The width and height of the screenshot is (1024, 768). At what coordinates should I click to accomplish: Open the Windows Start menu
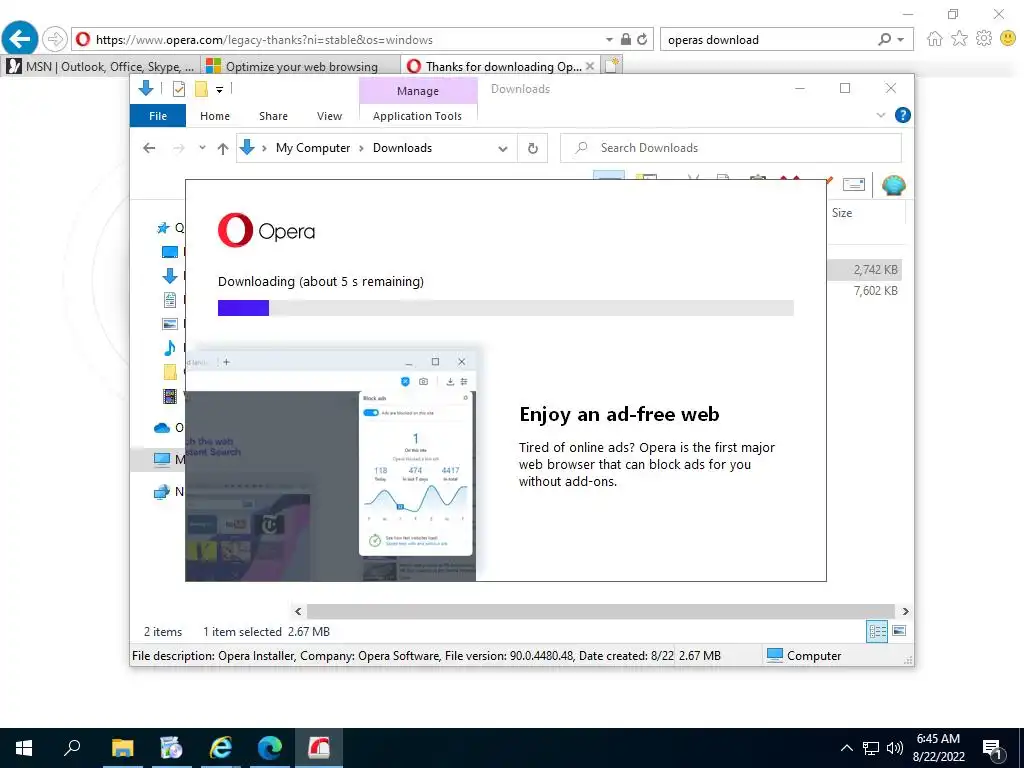(x=24, y=748)
